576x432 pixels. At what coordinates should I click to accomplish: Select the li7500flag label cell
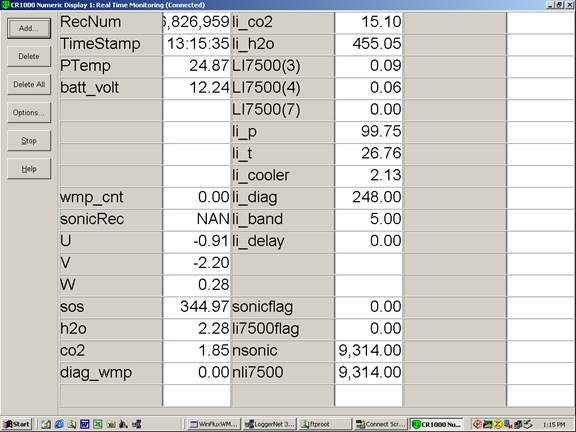pos(283,329)
